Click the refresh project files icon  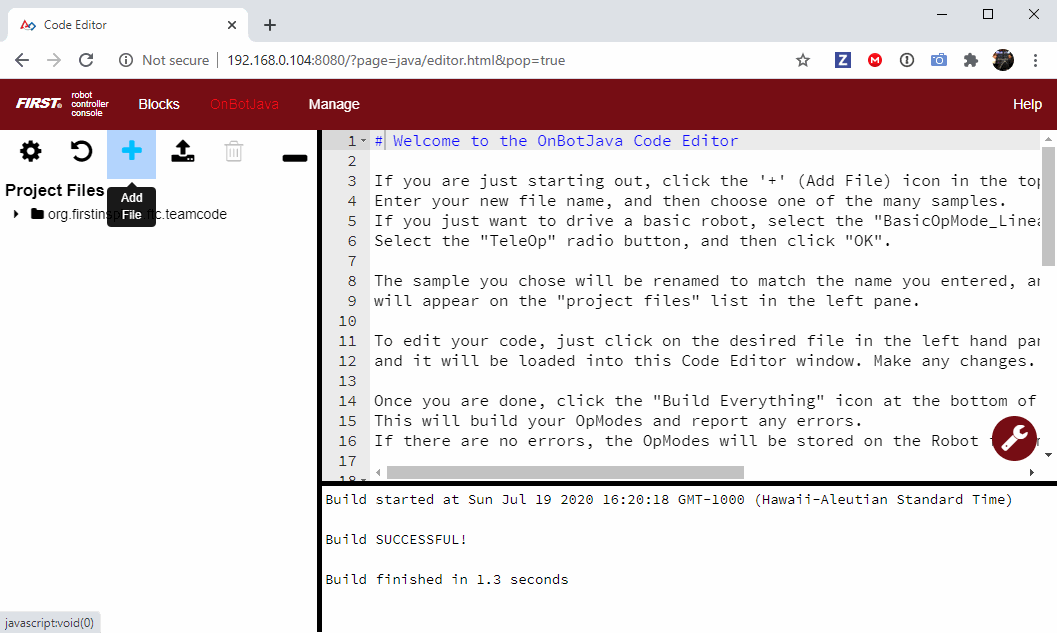pos(81,152)
